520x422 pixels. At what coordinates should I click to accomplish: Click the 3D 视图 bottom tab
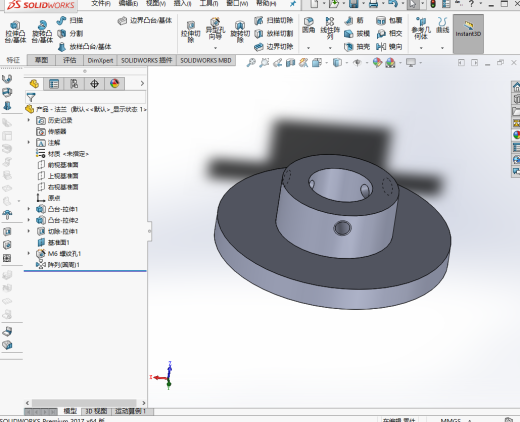[96, 411]
